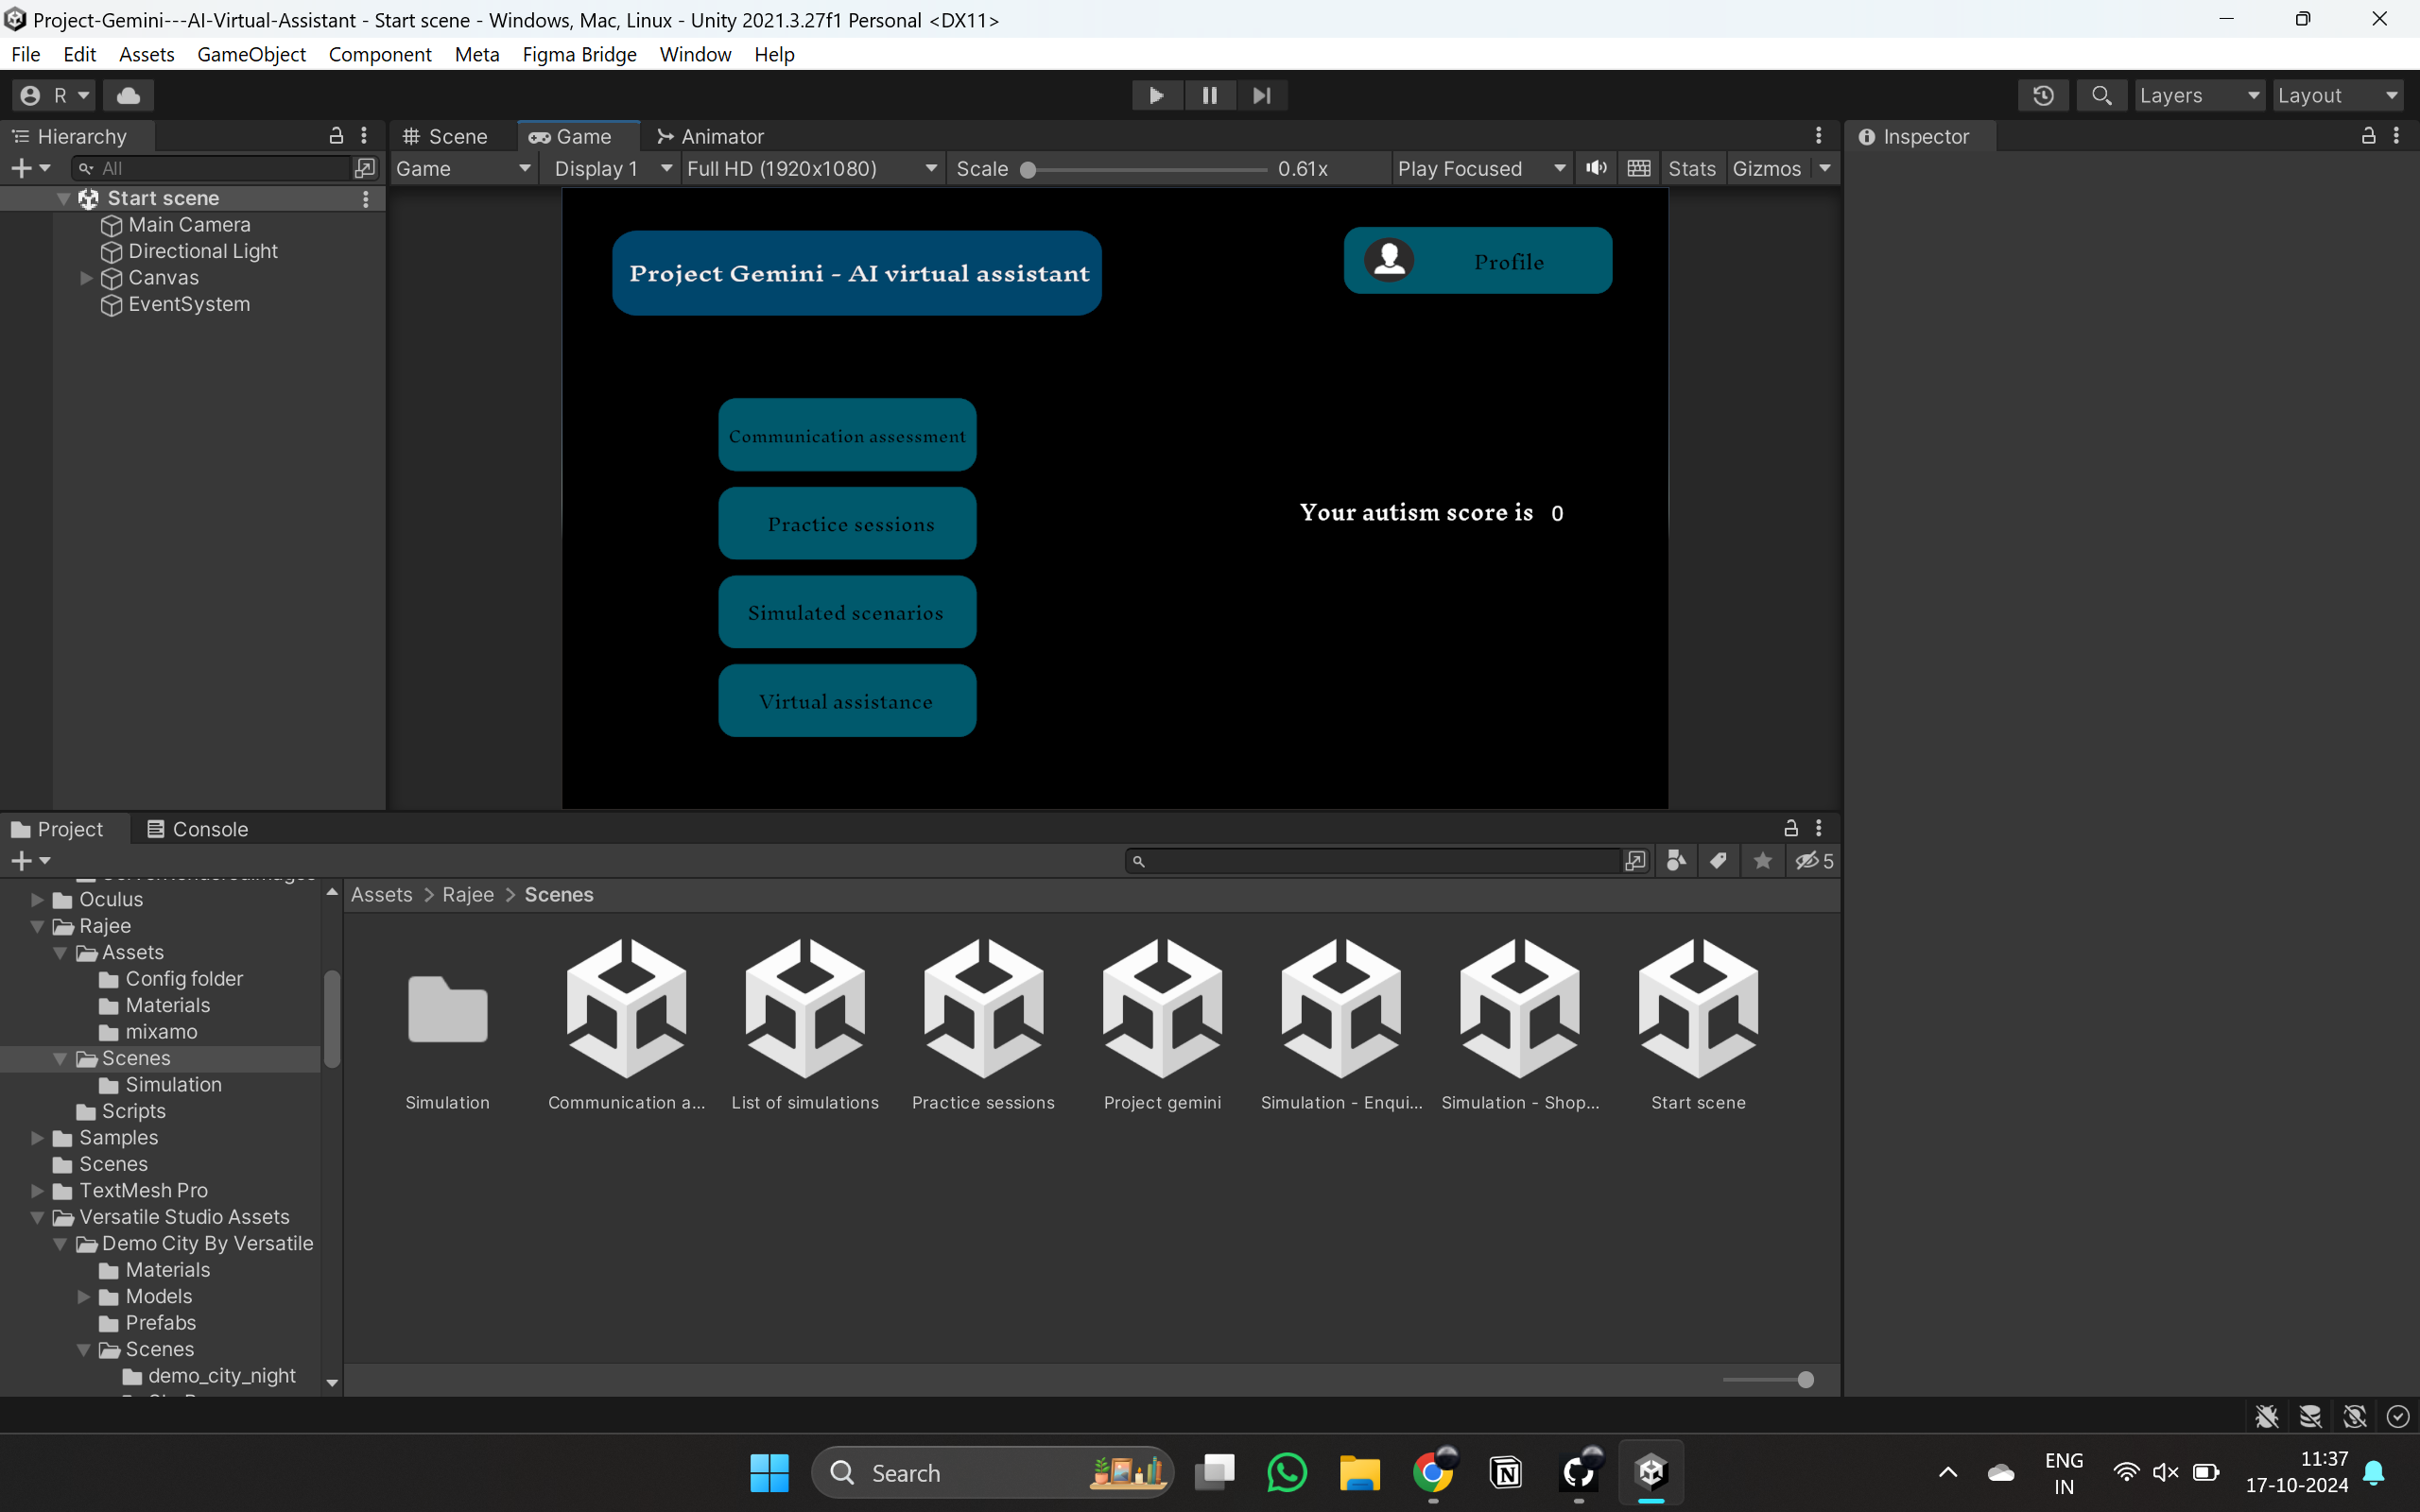The image size is (2420, 1512).
Task: Lock the Inspector panel
Action: (x=2369, y=137)
